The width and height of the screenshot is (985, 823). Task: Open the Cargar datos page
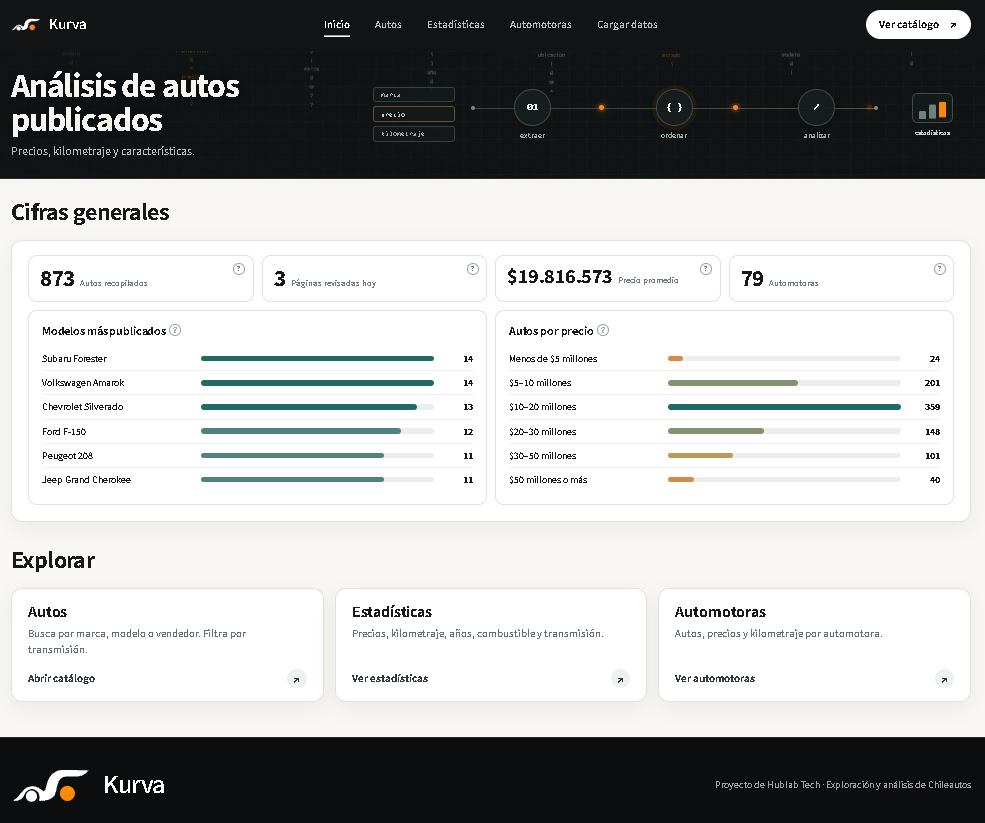pos(627,25)
